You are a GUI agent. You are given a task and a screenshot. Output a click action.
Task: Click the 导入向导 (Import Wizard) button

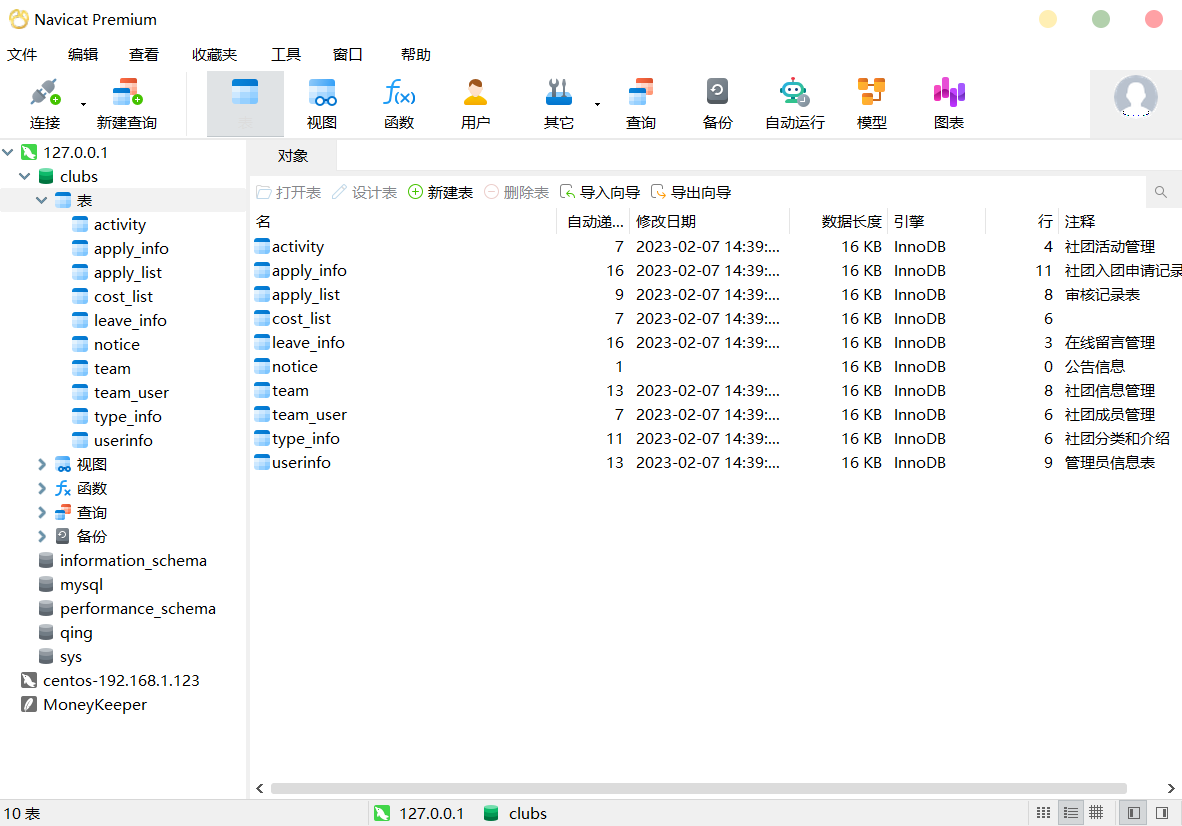tap(599, 192)
